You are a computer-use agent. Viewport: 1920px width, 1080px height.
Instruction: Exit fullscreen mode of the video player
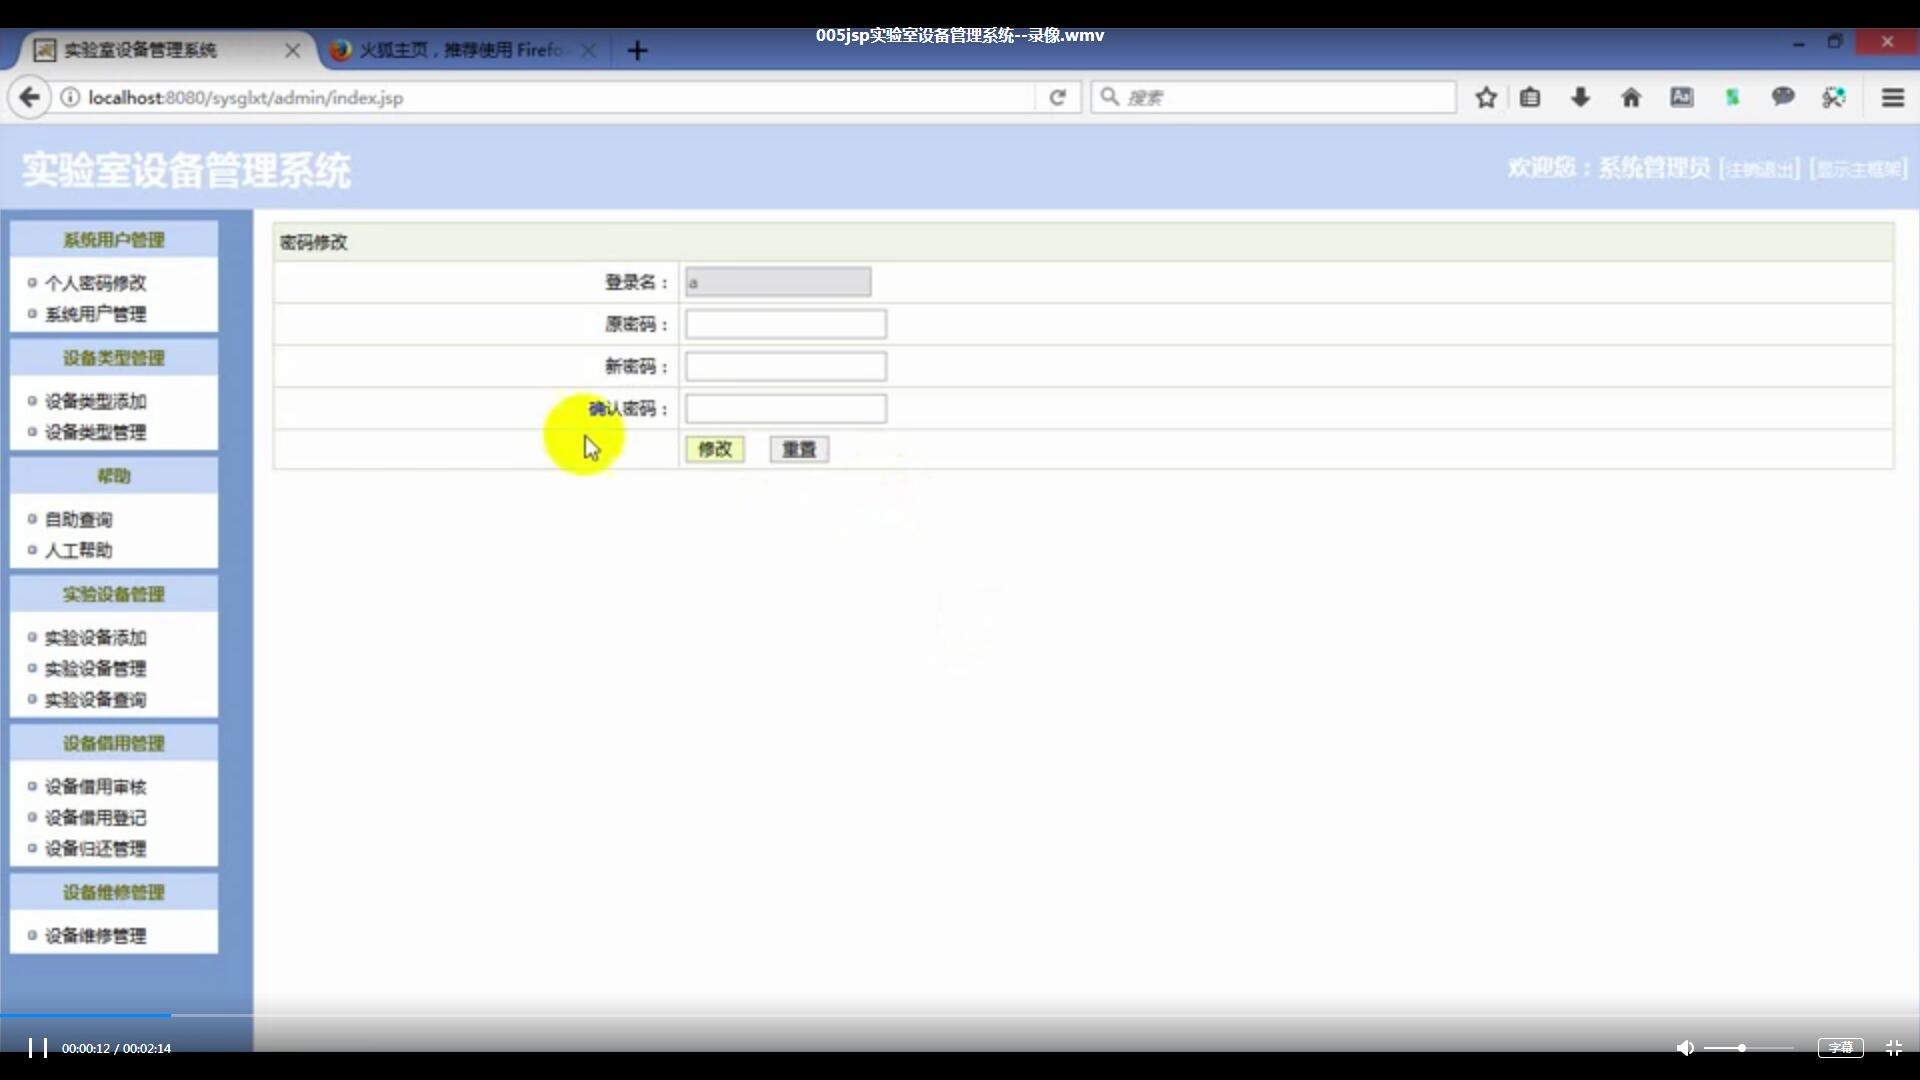click(x=1893, y=1047)
